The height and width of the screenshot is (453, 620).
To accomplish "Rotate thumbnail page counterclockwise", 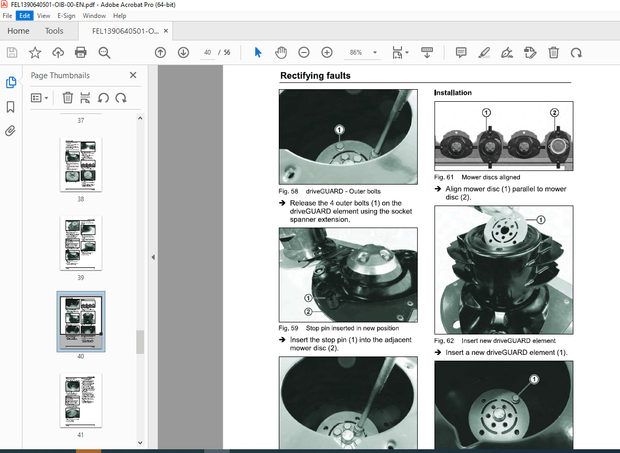I will [x=103, y=98].
